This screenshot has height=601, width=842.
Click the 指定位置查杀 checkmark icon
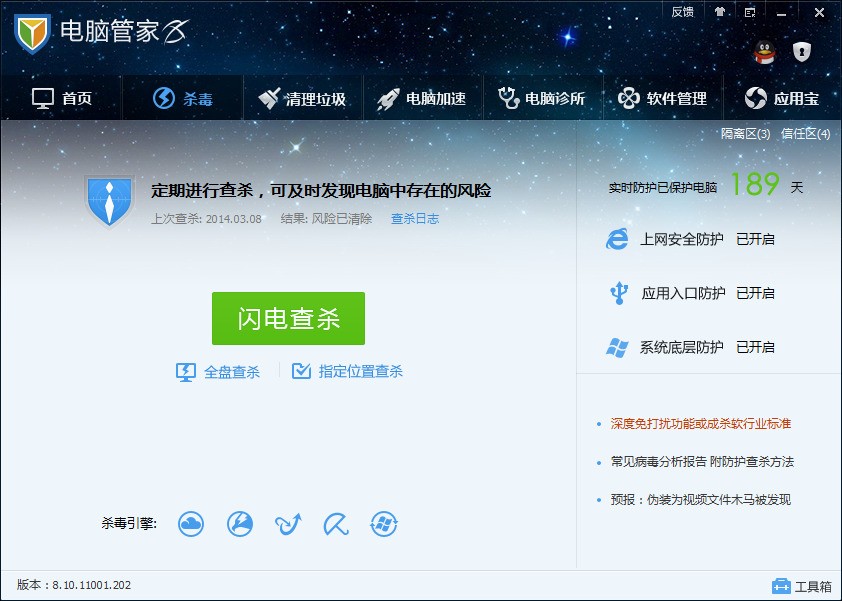tap(301, 371)
